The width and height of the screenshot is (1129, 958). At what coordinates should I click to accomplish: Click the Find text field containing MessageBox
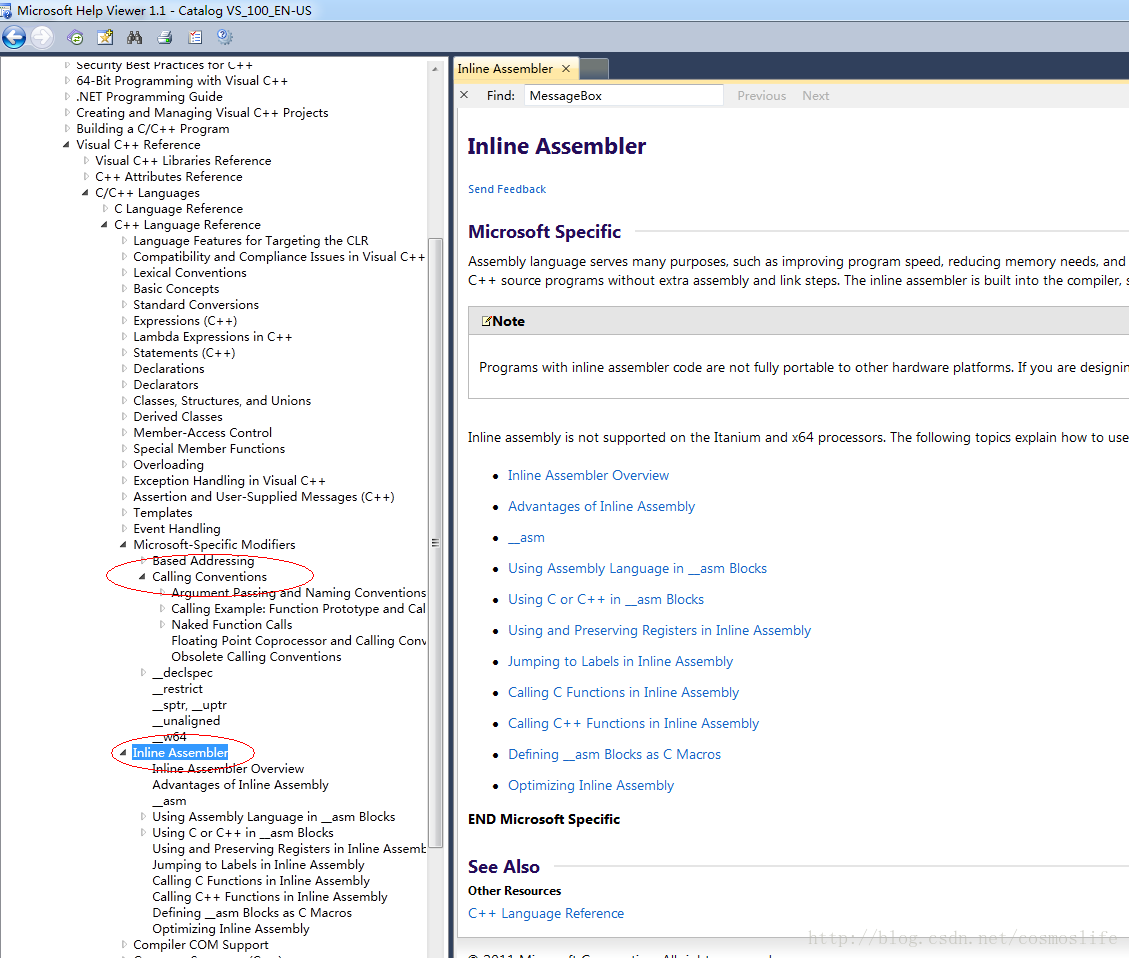point(624,96)
